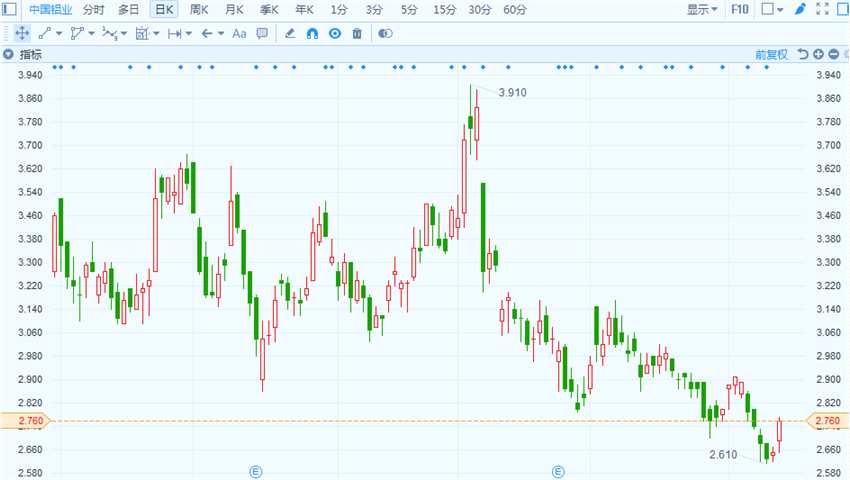Select the comment bubble note tool

tap(262, 34)
